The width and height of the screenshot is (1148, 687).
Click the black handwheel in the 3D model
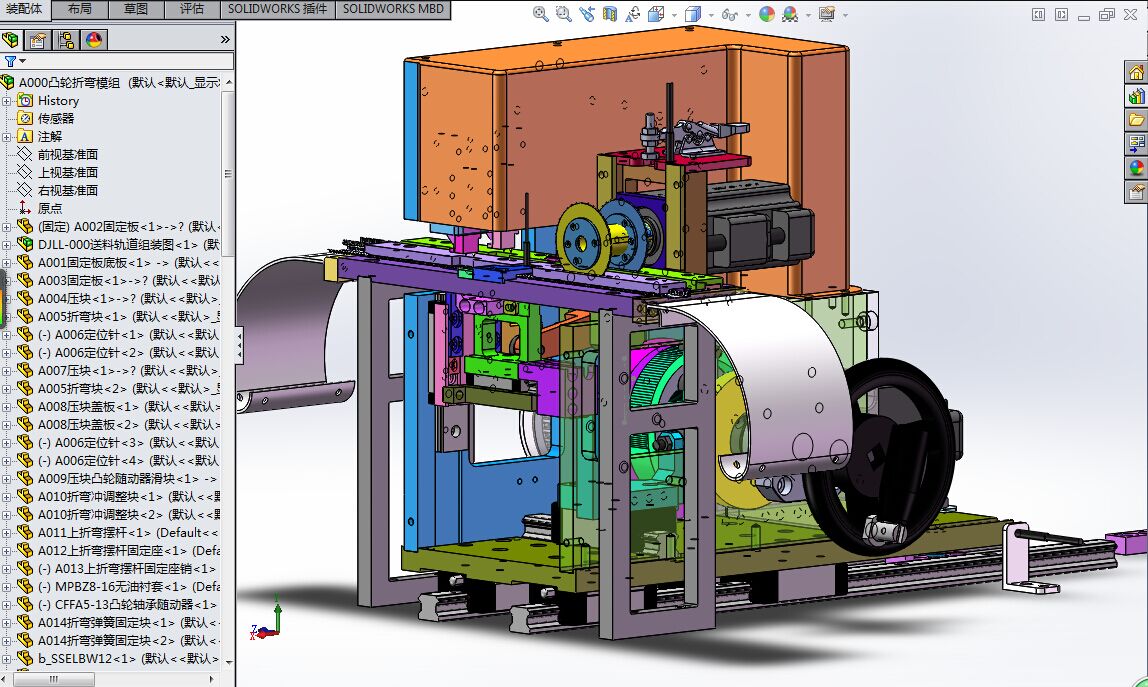(x=882, y=456)
